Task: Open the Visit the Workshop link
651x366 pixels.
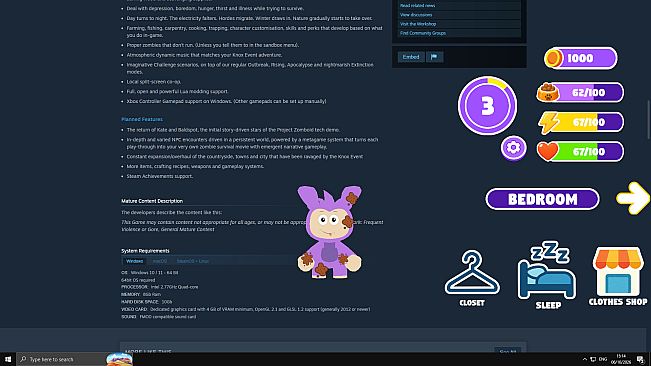Action: (x=418, y=24)
